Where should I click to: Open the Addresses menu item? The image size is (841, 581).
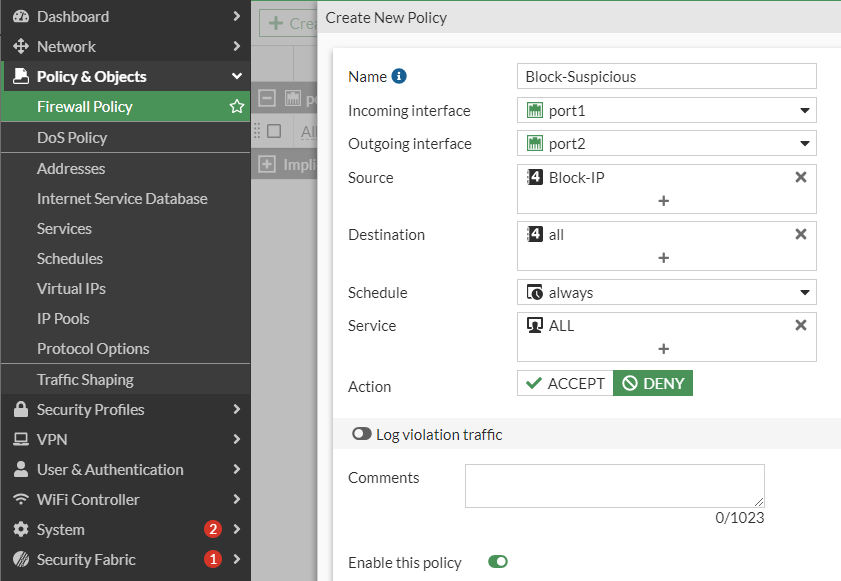click(71, 168)
